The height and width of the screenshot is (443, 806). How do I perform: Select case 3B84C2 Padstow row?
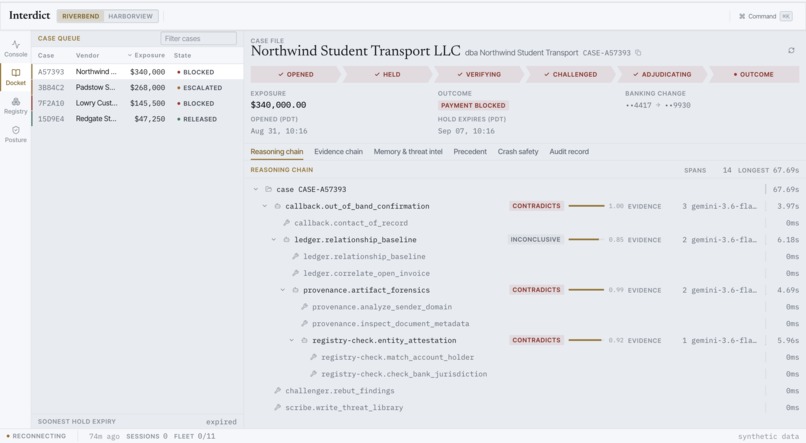coord(137,87)
